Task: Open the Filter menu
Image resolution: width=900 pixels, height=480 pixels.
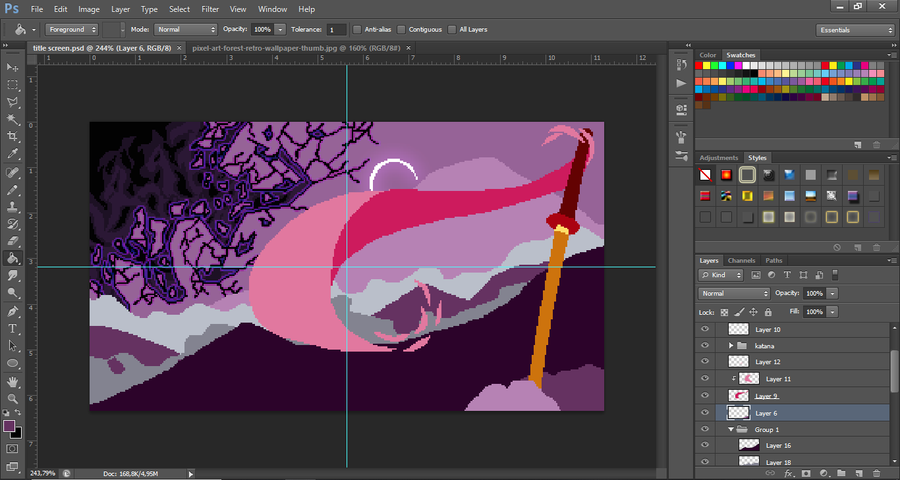Action: [x=210, y=9]
